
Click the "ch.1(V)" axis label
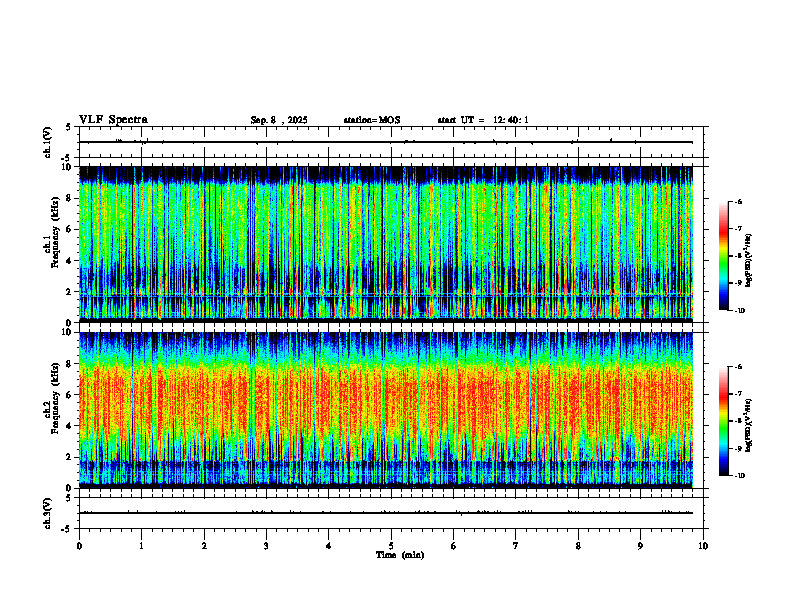(48, 142)
